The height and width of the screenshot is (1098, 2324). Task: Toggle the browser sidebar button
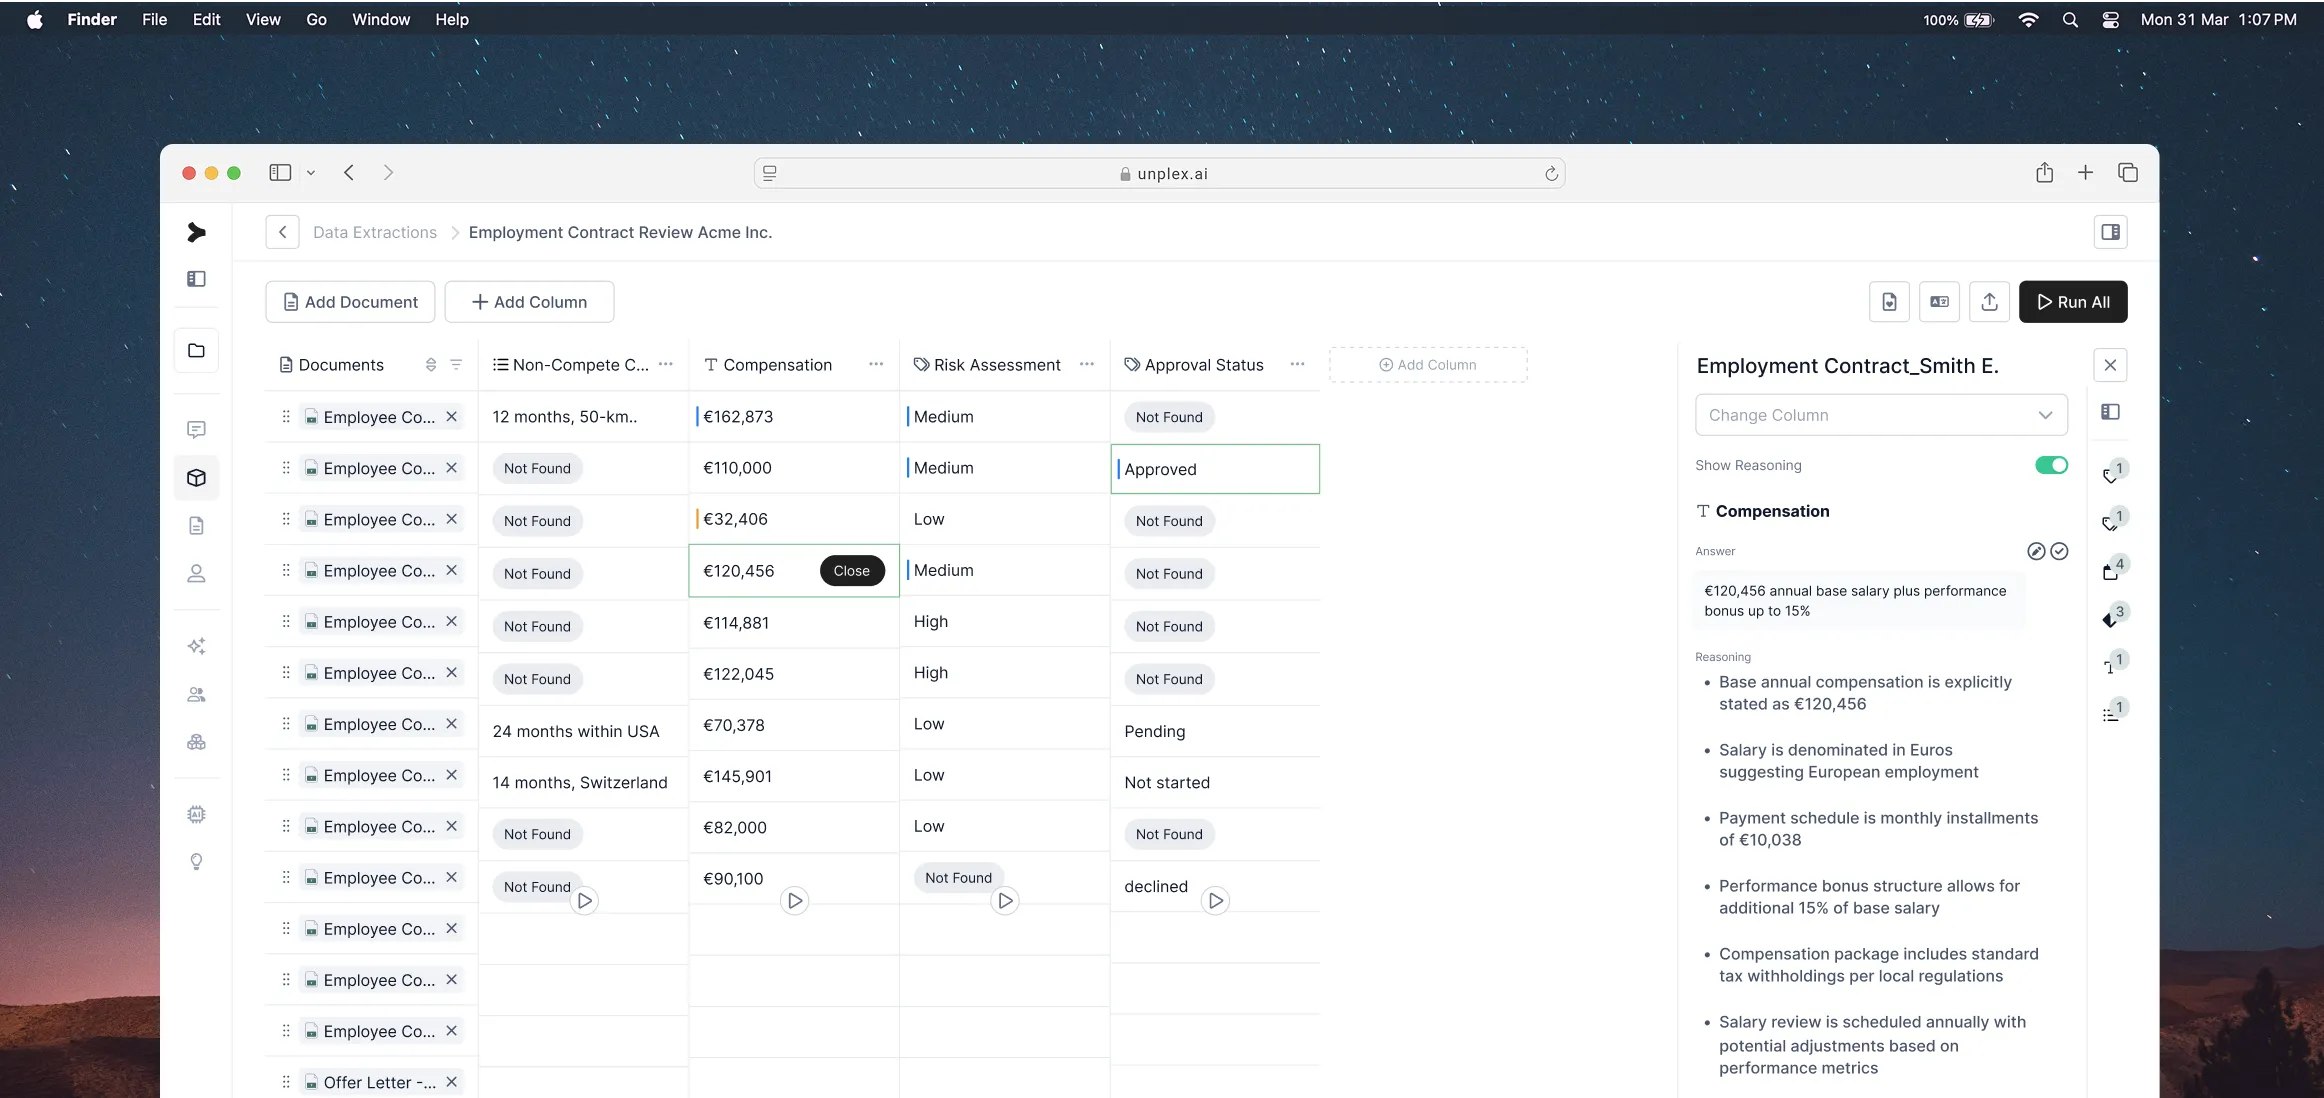click(280, 173)
